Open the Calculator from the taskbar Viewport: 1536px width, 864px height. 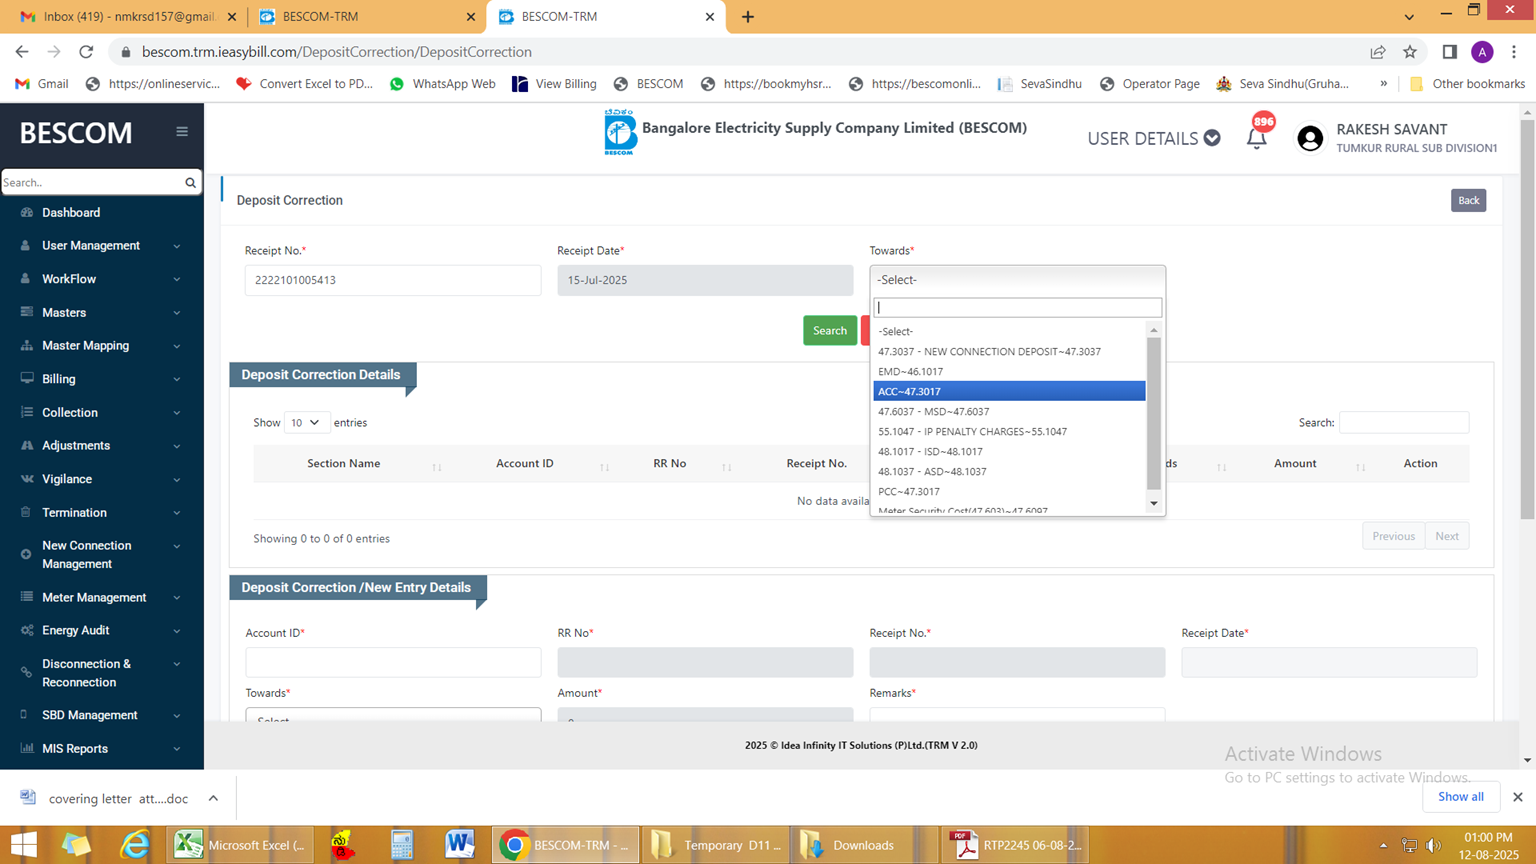pos(402,845)
